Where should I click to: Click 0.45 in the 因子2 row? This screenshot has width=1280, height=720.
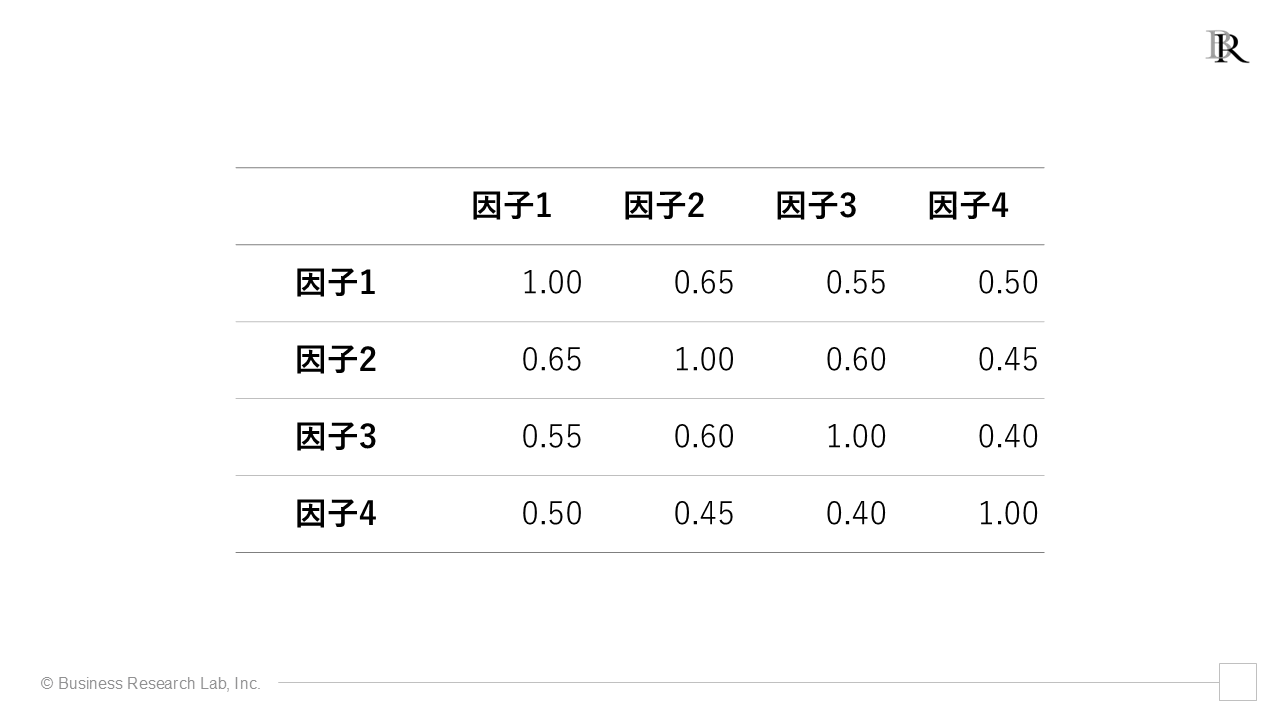(x=1008, y=360)
